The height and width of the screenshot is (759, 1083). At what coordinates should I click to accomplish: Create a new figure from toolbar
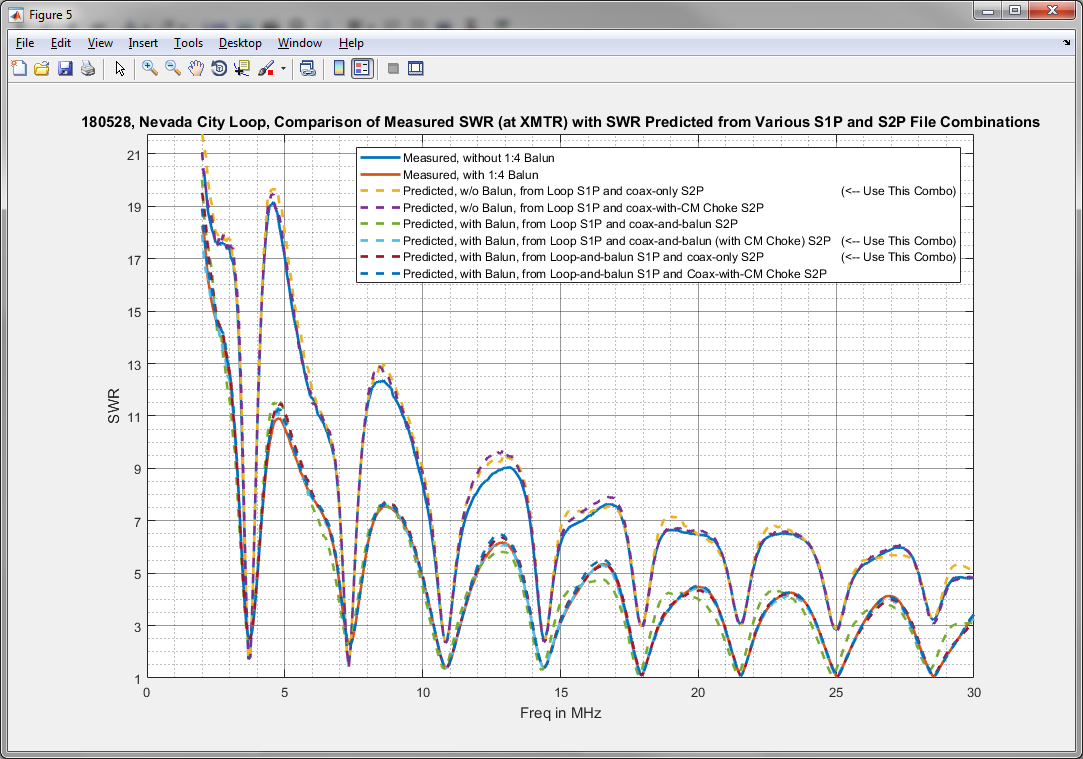19,68
